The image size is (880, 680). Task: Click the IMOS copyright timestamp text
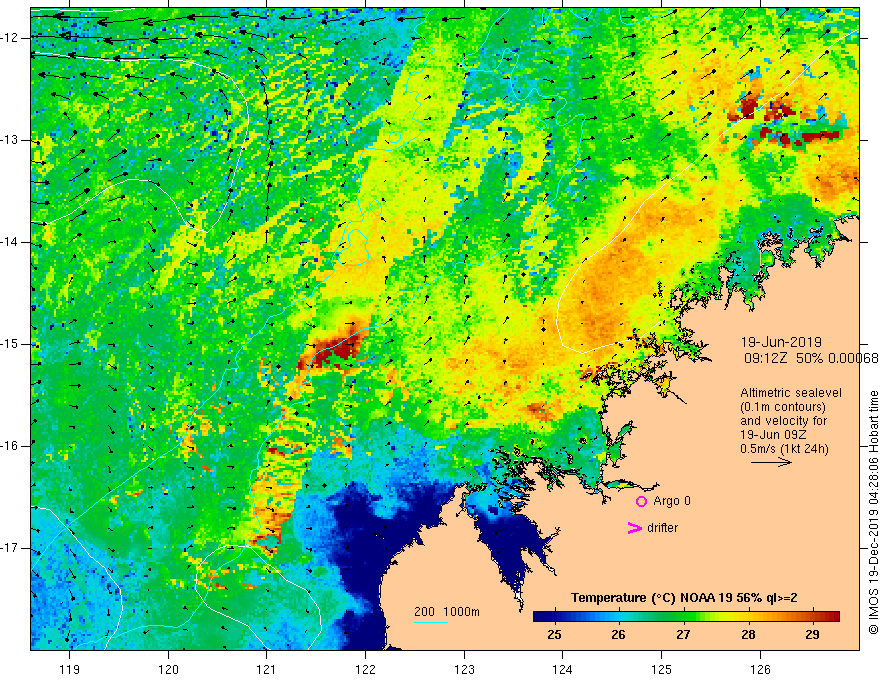pyautogui.click(x=873, y=512)
